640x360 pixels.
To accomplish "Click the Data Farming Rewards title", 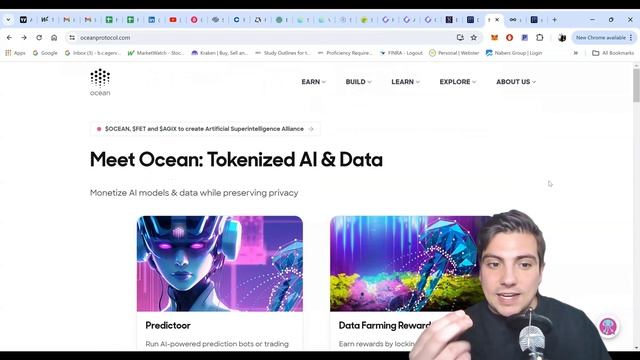I will [384, 325].
